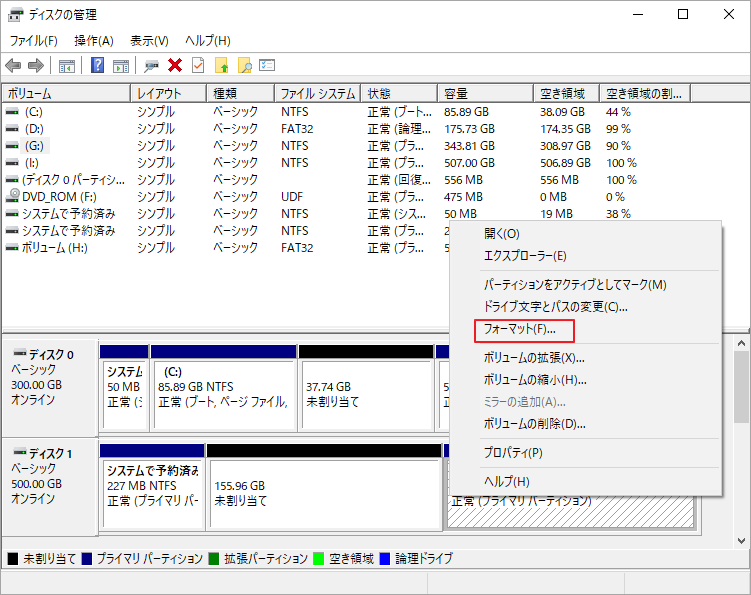Click the ディスク 0 disk icon

pyautogui.click(x=20, y=354)
